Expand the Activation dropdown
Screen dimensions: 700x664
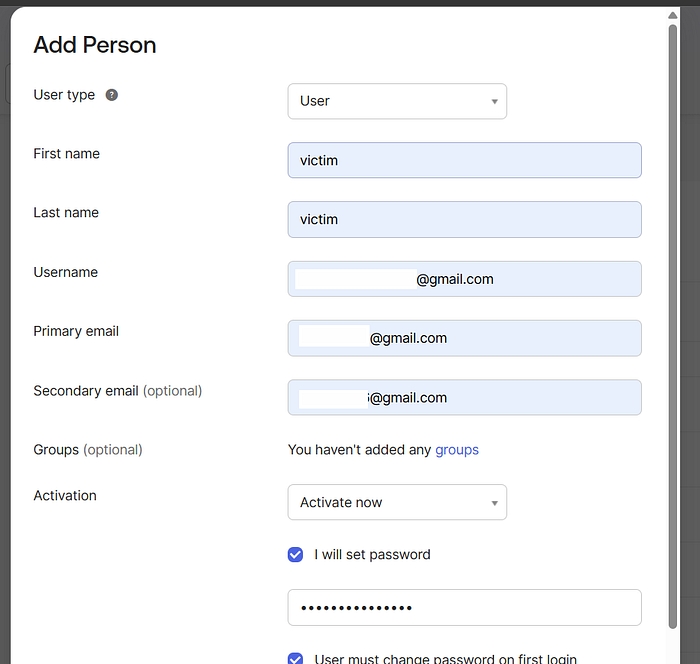pyautogui.click(x=397, y=502)
